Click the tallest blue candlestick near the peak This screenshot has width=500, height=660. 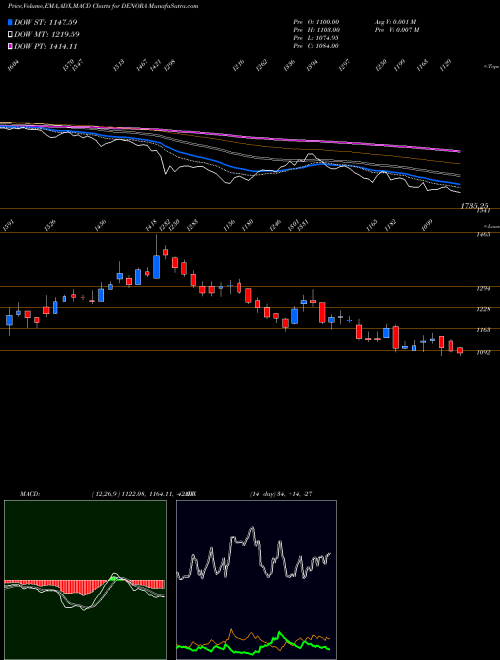(157, 266)
